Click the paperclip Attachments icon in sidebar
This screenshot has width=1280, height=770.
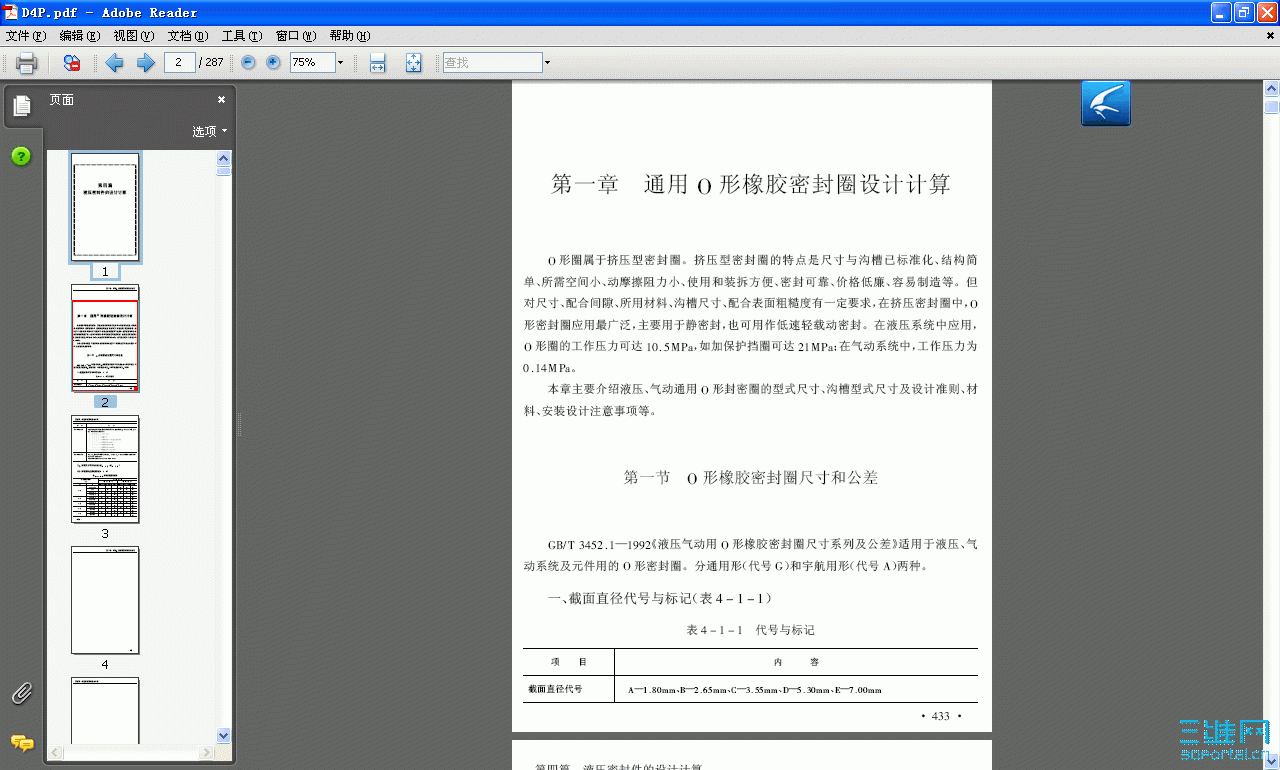(x=21, y=692)
